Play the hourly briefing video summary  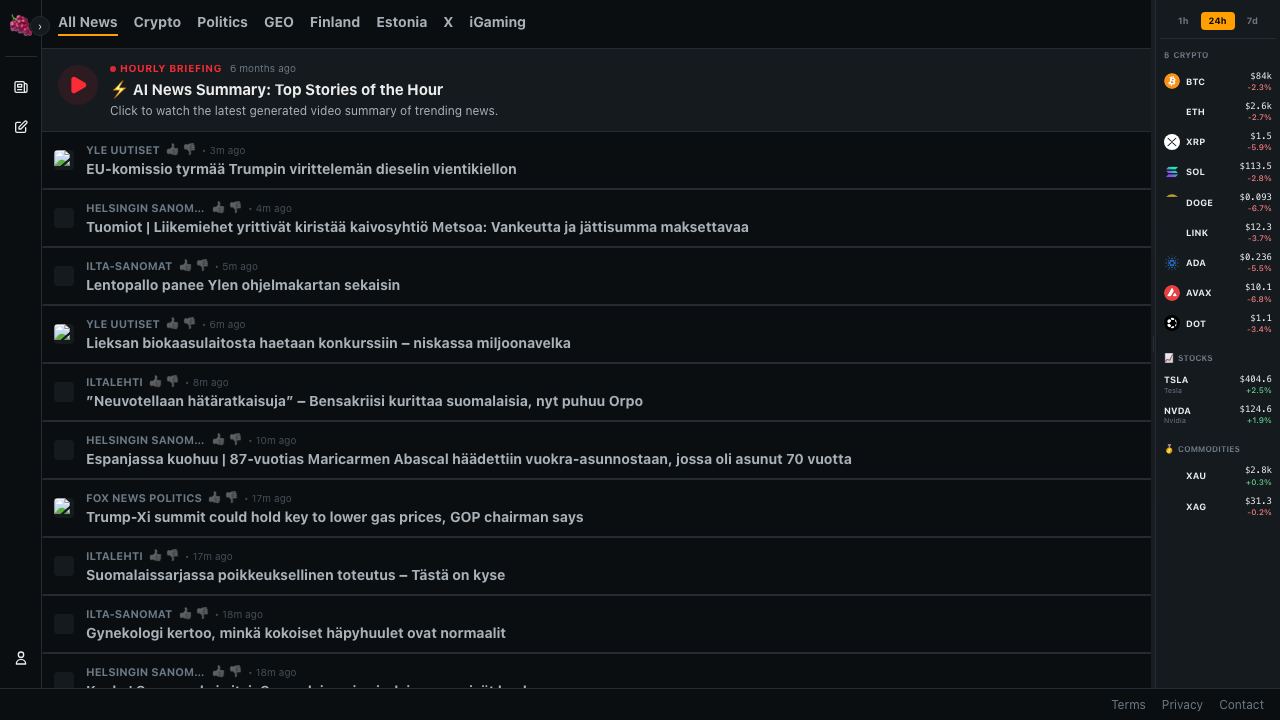pos(78,85)
